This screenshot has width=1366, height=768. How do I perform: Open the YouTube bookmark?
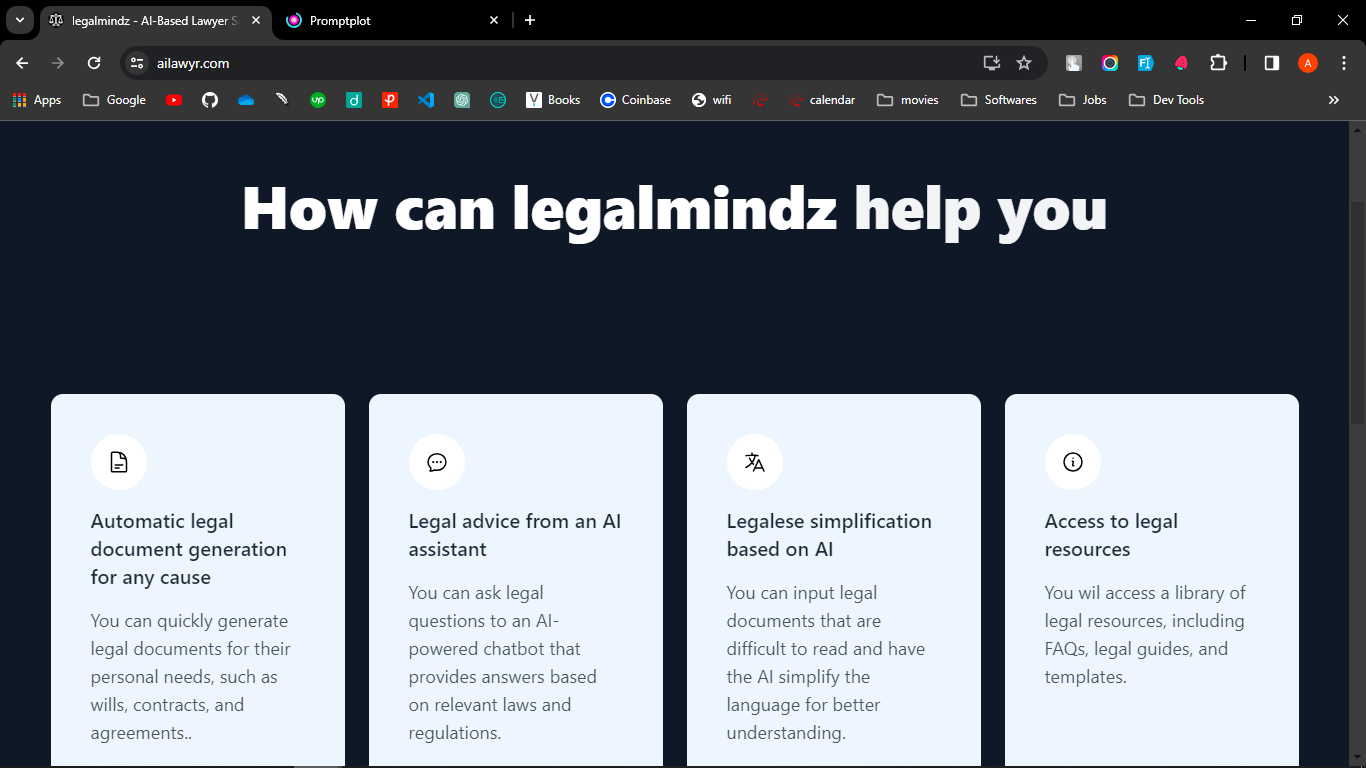pos(174,100)
